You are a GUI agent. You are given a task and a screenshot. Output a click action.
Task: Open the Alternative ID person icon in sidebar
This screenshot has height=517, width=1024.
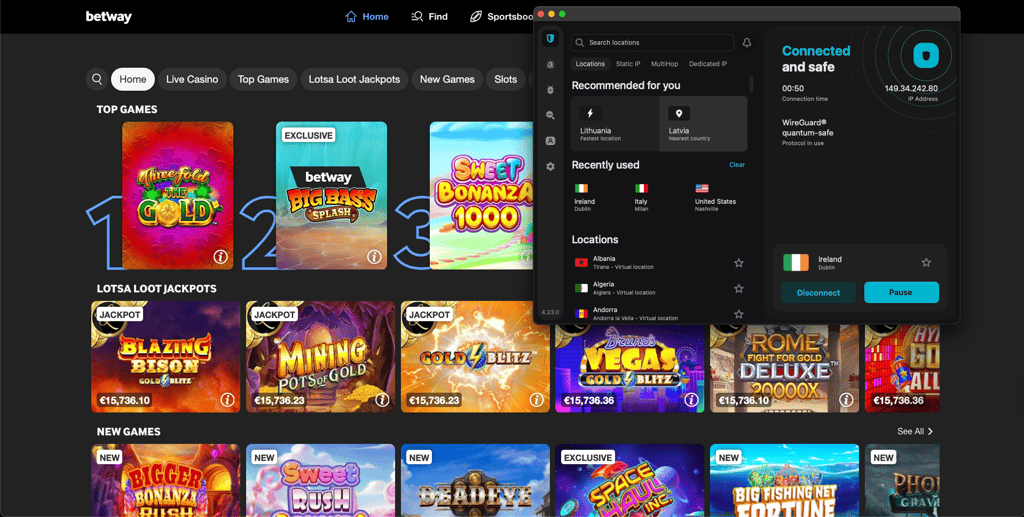coord(551,140)
